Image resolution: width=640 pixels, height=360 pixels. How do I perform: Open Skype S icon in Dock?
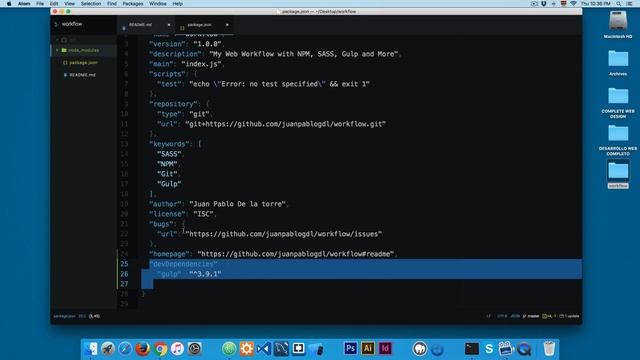489,349
